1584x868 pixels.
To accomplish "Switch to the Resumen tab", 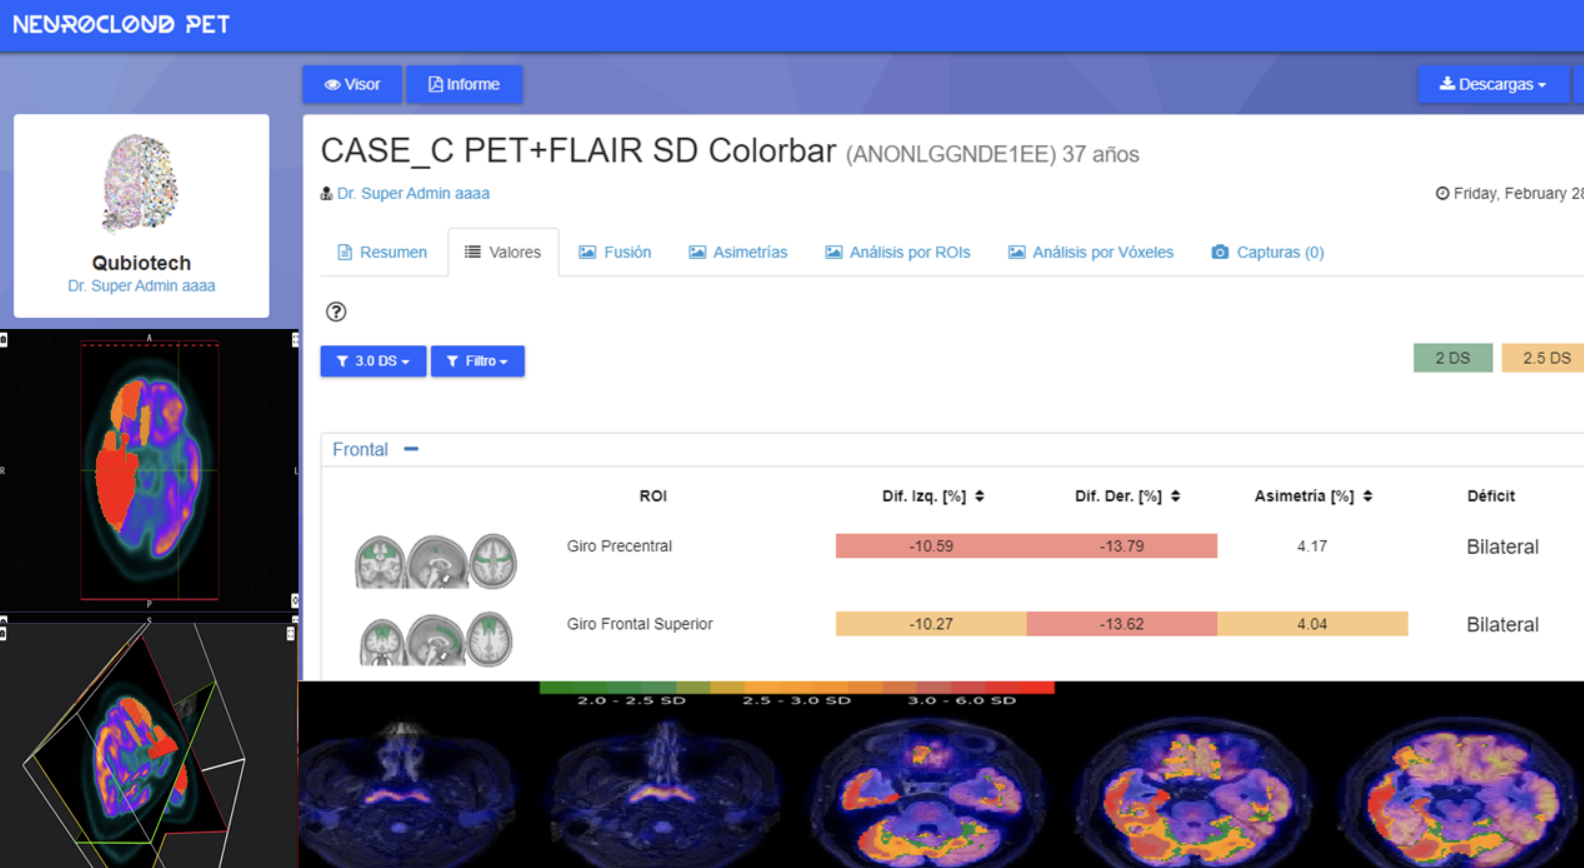I will point(382,252).
